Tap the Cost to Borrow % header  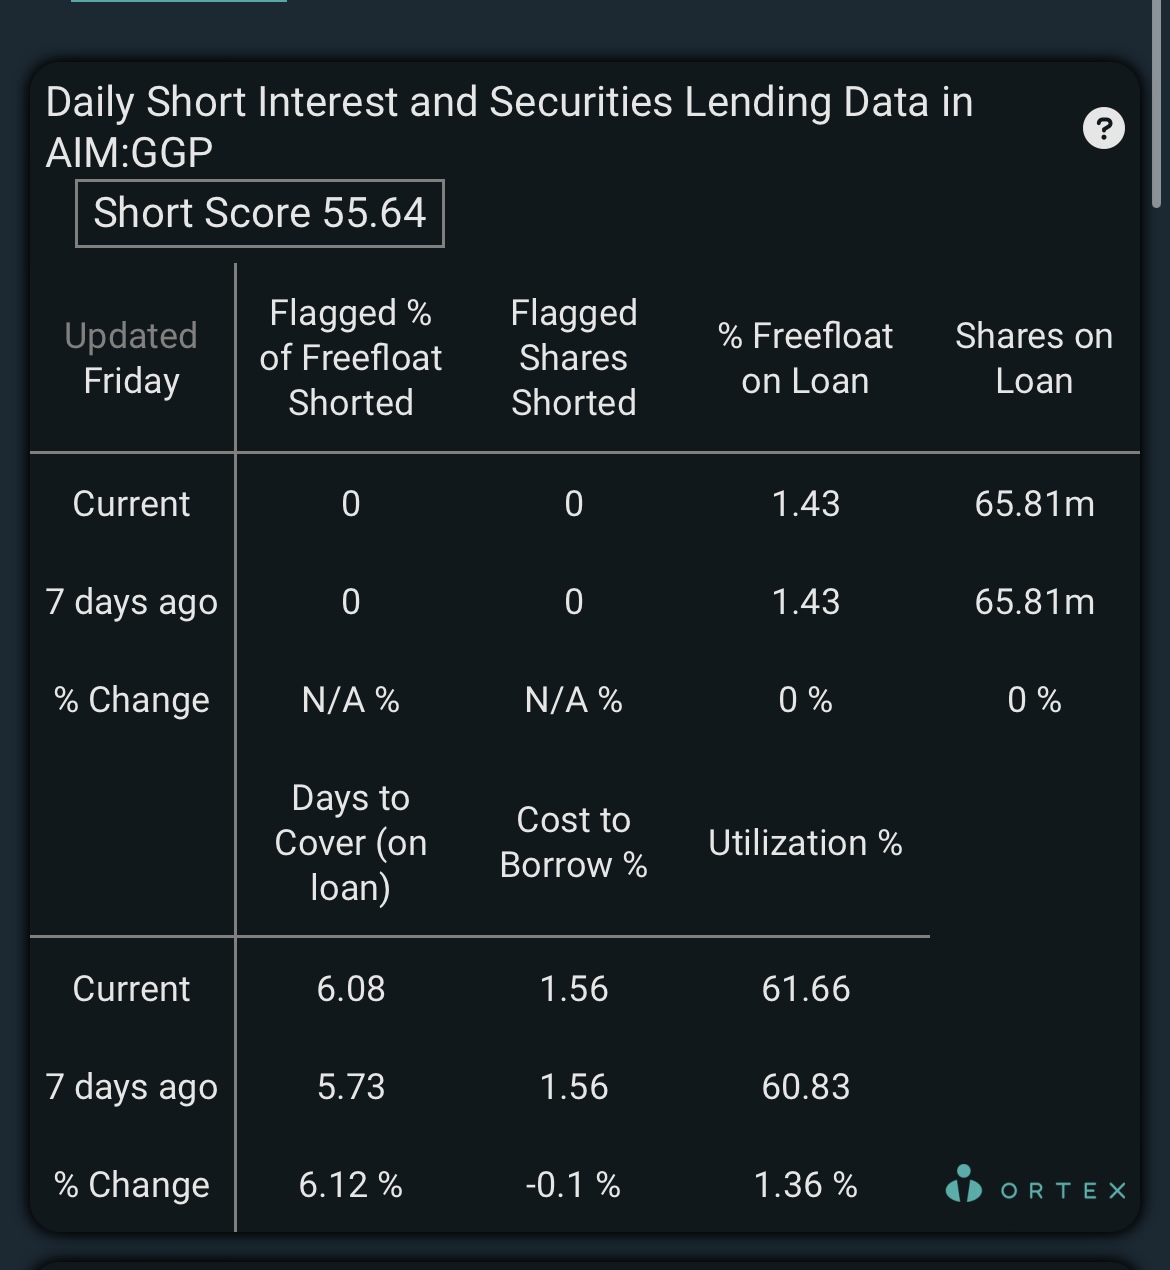574,843
